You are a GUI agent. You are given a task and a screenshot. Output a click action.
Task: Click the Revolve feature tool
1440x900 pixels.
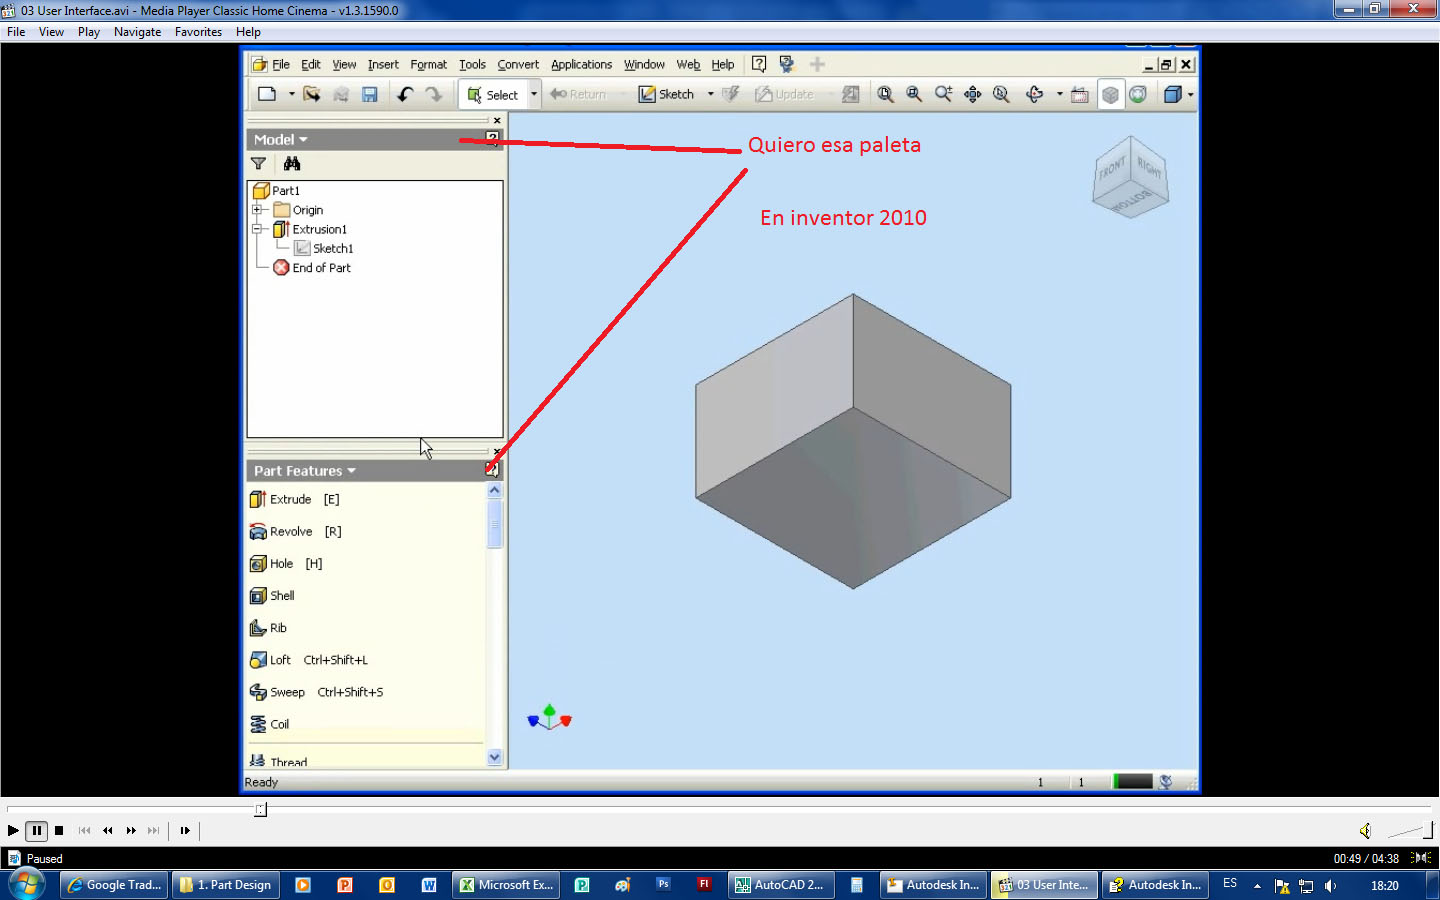click(296, 531)
